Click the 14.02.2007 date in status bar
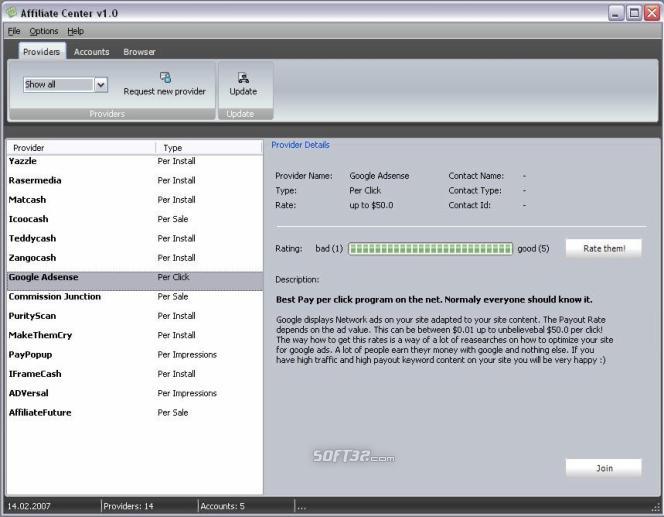The height and width of the screenshot is (517, 664). click(29, 506)
